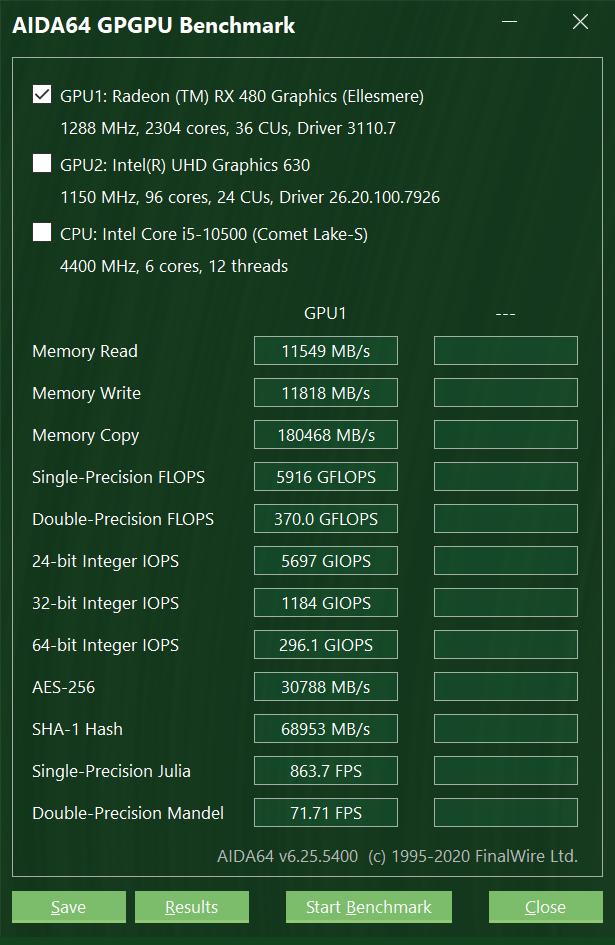The width and height of the screenshot is (615, 945).
Task: Click the GPU1 column header
Action: 325,313
